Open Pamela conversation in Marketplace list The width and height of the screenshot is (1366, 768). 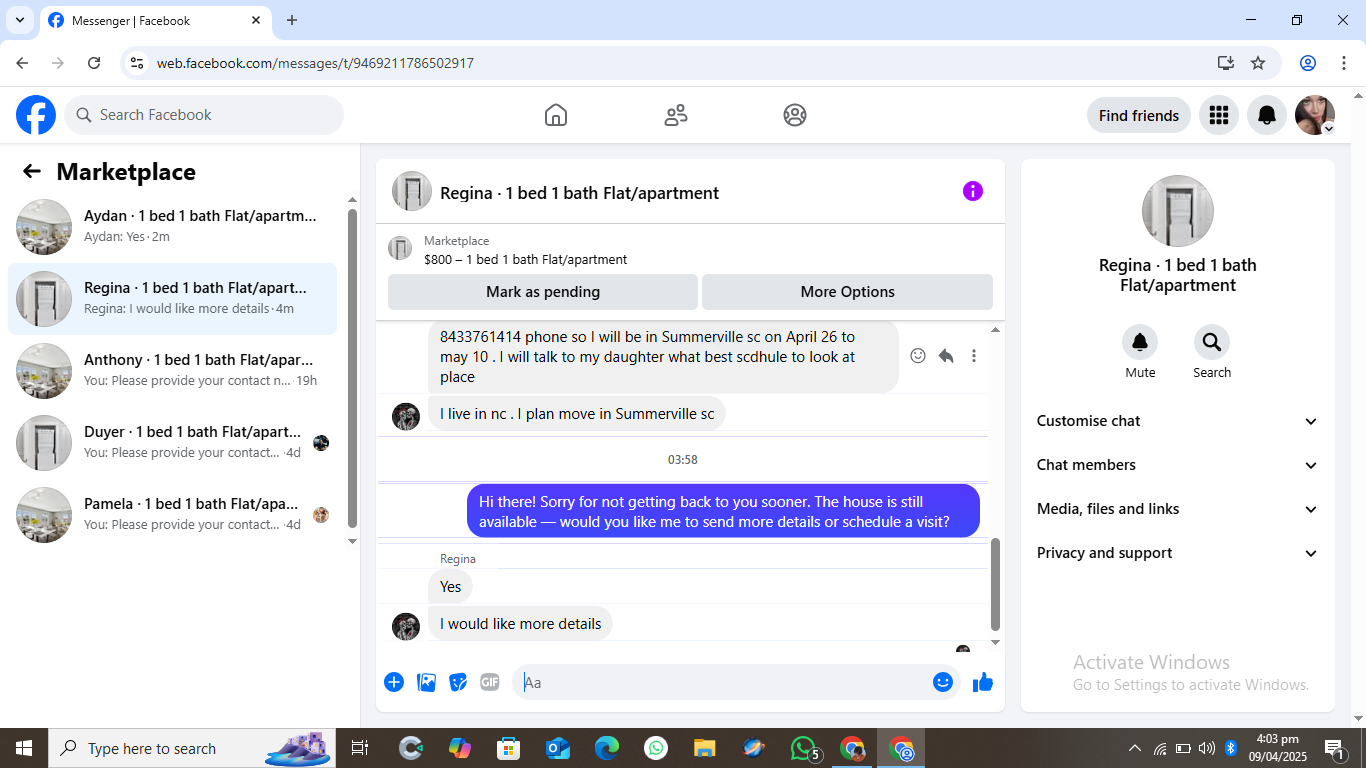(x=172, y=515)
